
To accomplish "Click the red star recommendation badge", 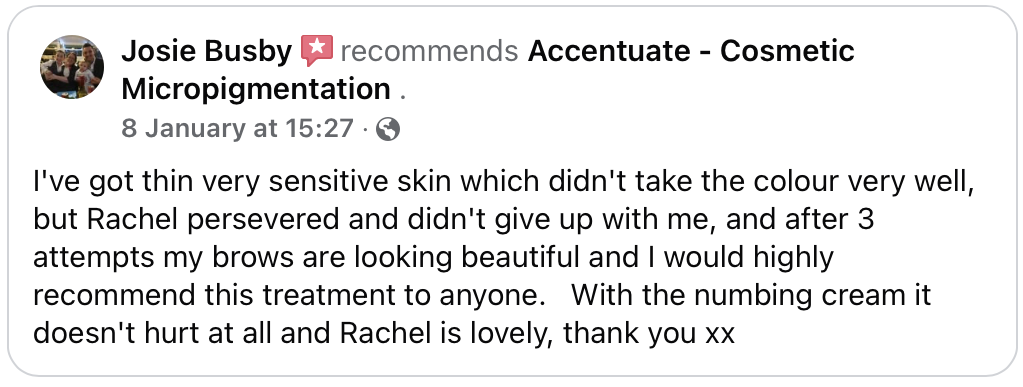I will [x=316, y=51].
